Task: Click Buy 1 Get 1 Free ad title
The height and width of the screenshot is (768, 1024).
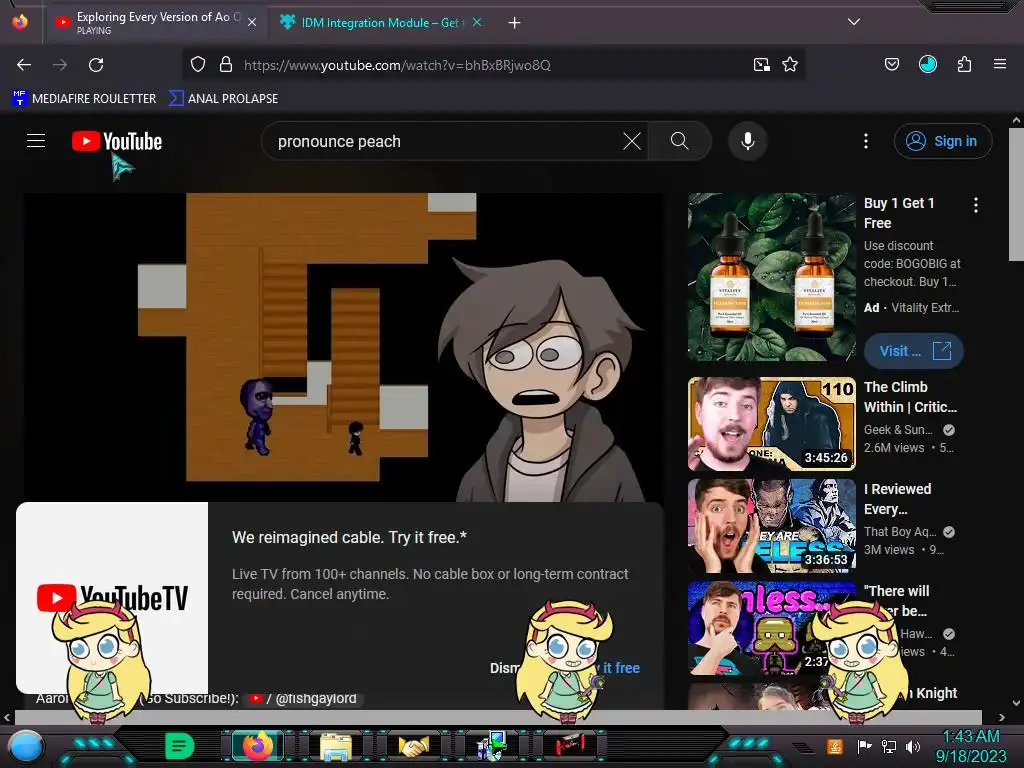Action: coord(899,213)
